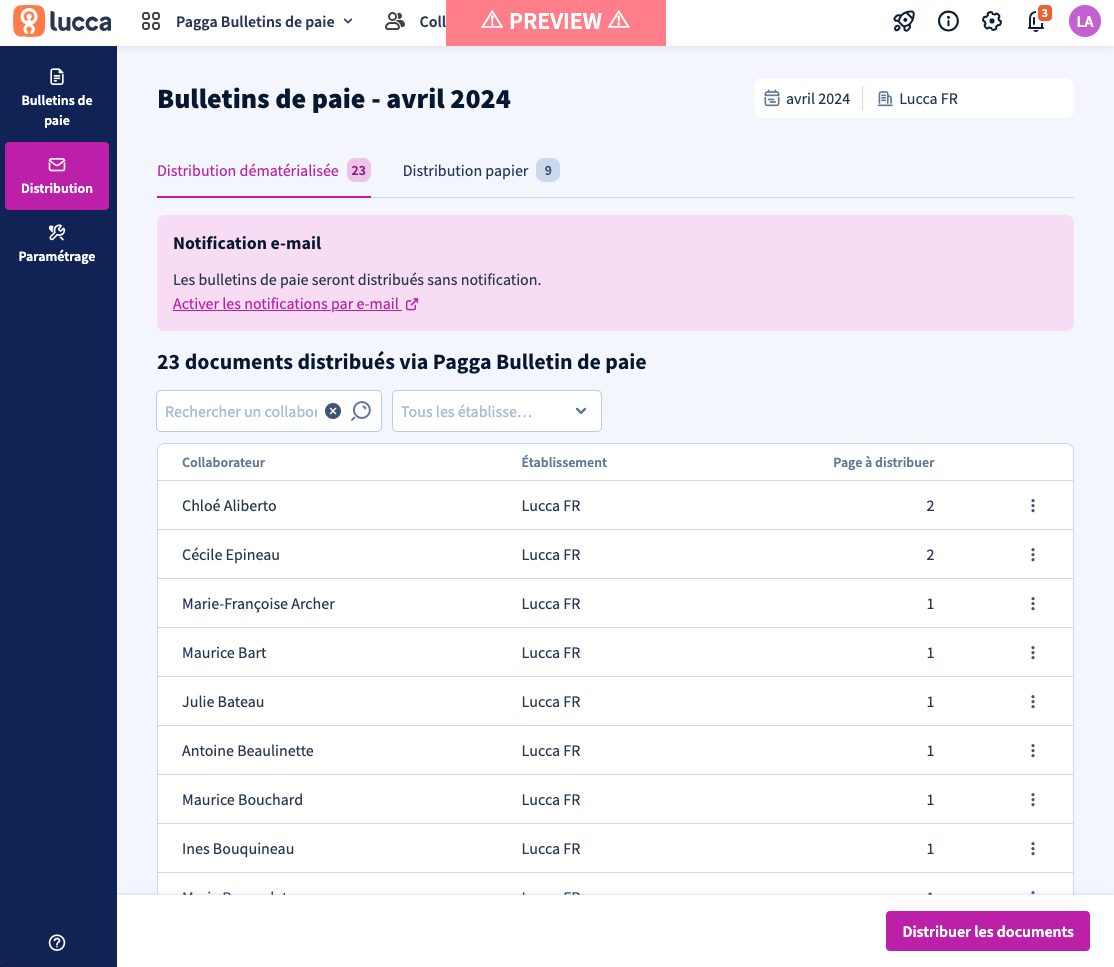Switch to Distribution dématérialisée tab
1114x967 pixels.
pyautogui.click(x=264, y=171)
